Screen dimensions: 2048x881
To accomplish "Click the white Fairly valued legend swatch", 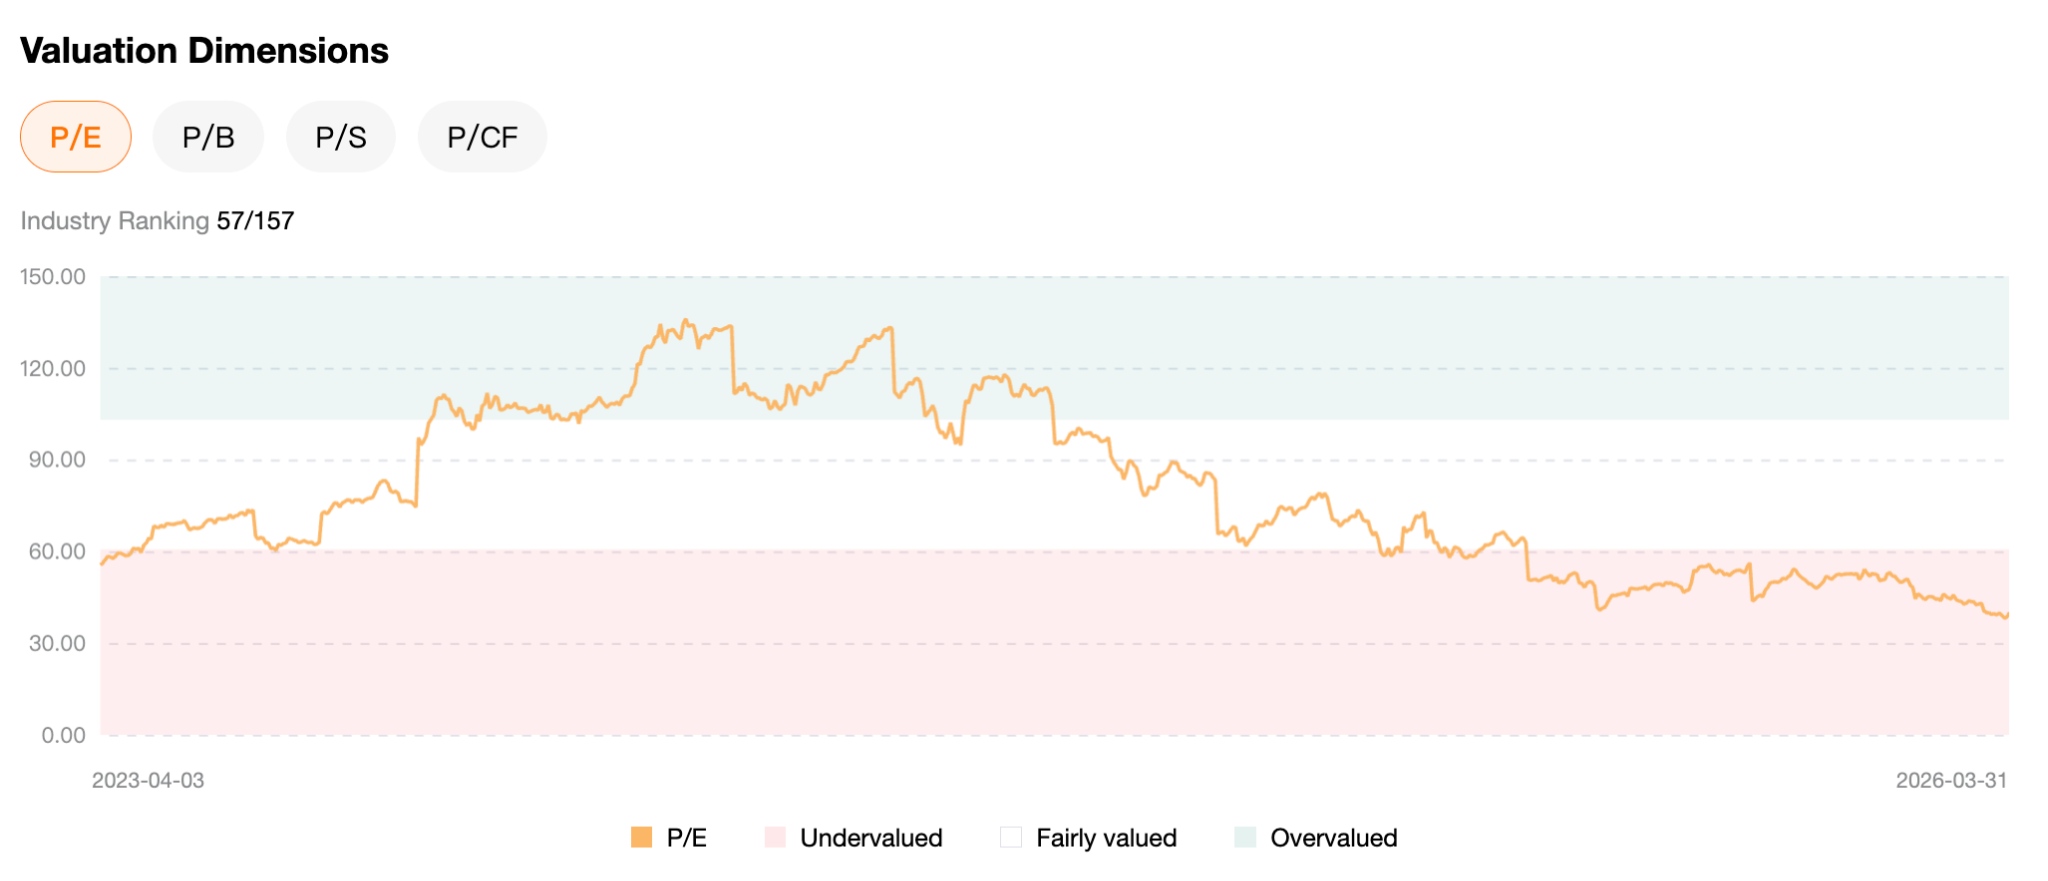I will tap(1012, 836).
